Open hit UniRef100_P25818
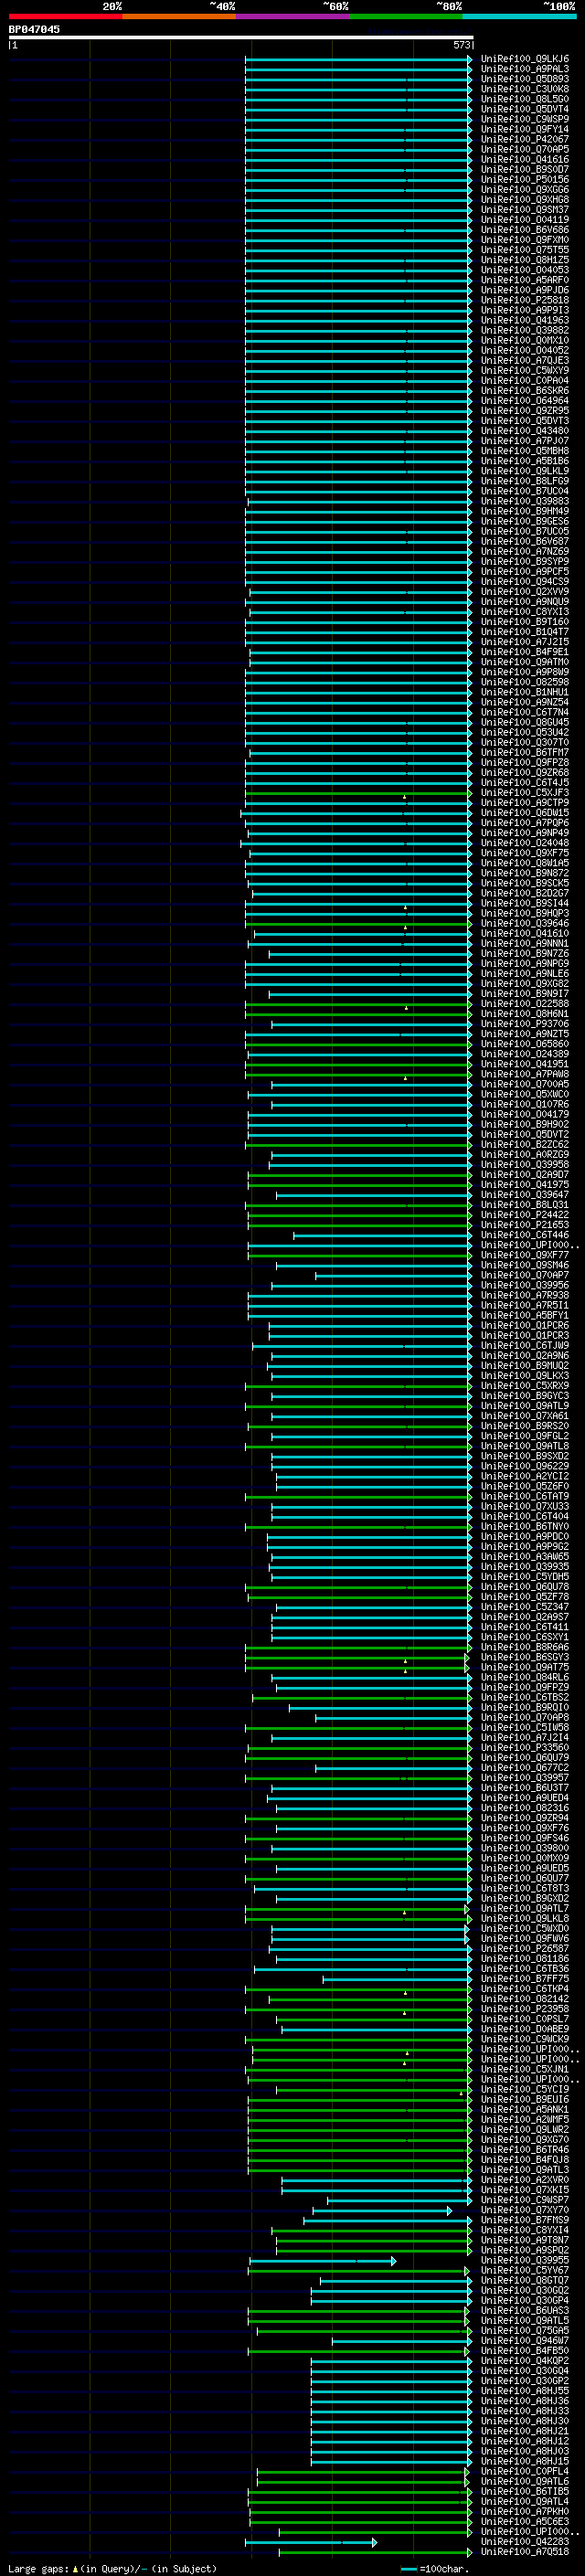Screen dimensions: 585x2576 (x=525, y=300)
